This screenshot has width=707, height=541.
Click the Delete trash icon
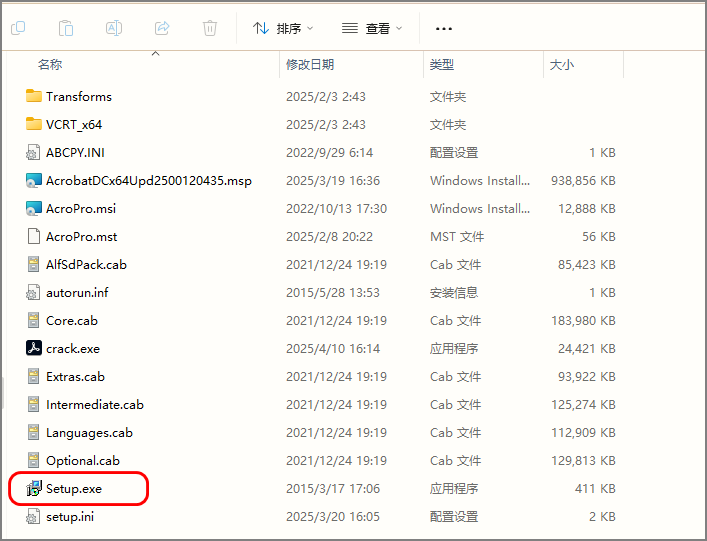[x=210, y=28]
